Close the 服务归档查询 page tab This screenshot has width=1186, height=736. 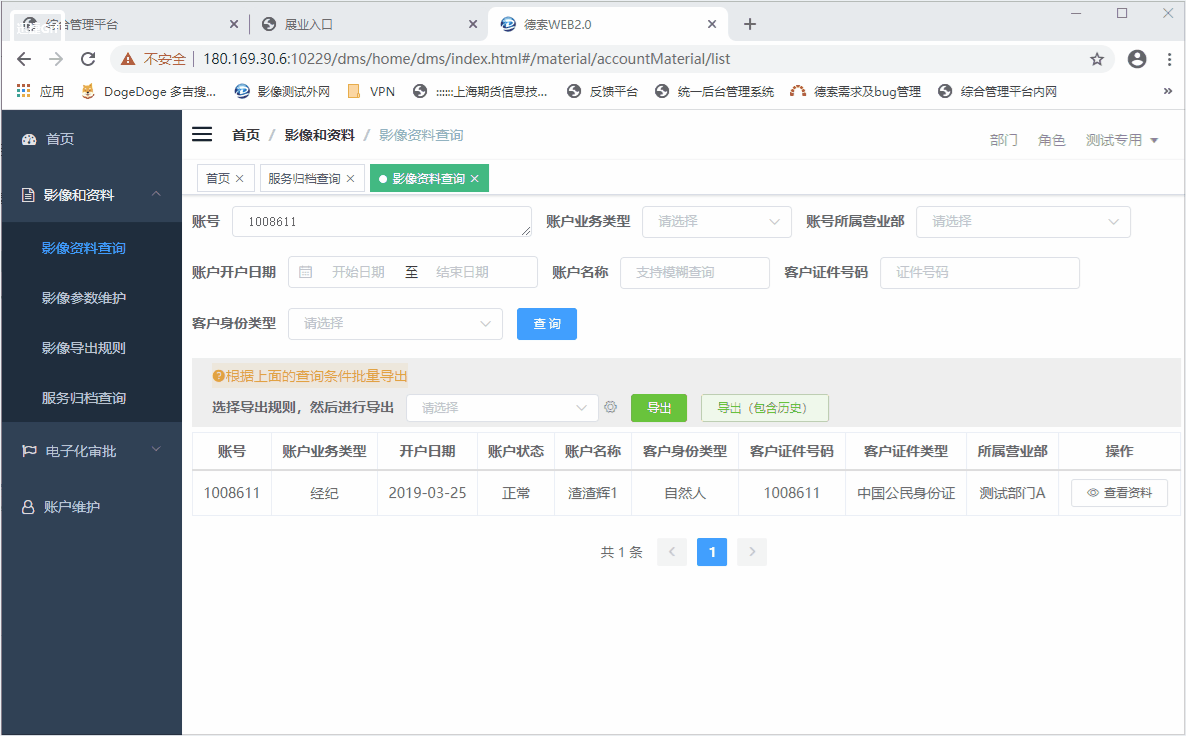pos(350,179)
